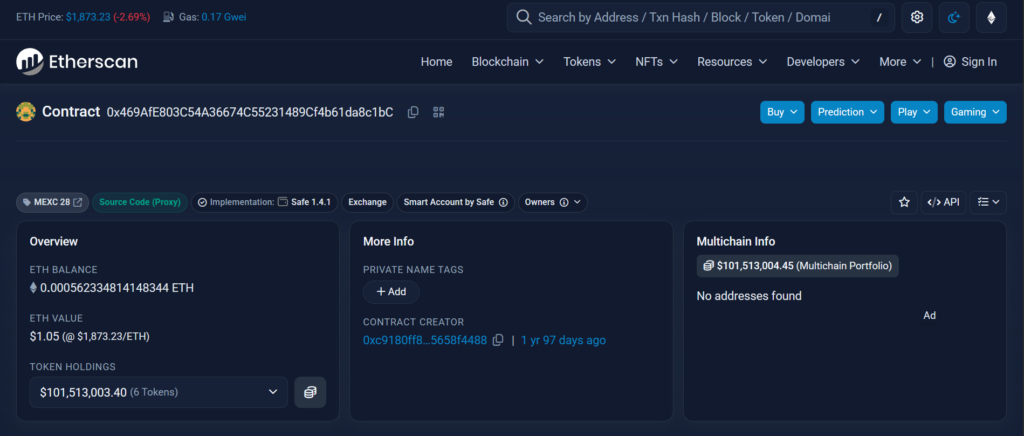
Task: Open checklist more options dropdown
Action: coord(988,202)
